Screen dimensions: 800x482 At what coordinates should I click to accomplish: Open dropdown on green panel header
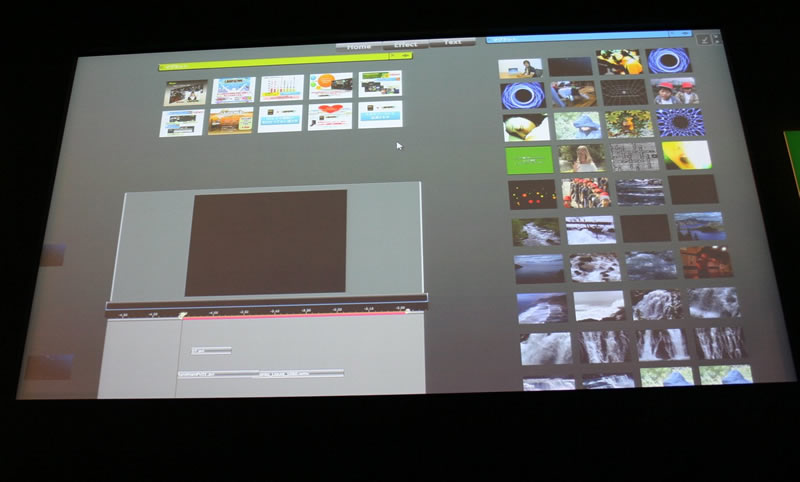click(400, 56)
